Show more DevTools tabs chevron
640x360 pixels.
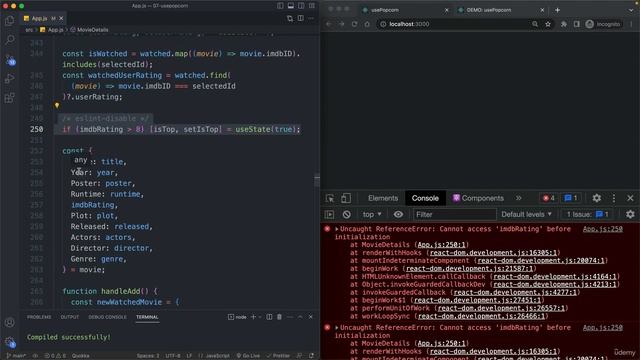(518, 198)
